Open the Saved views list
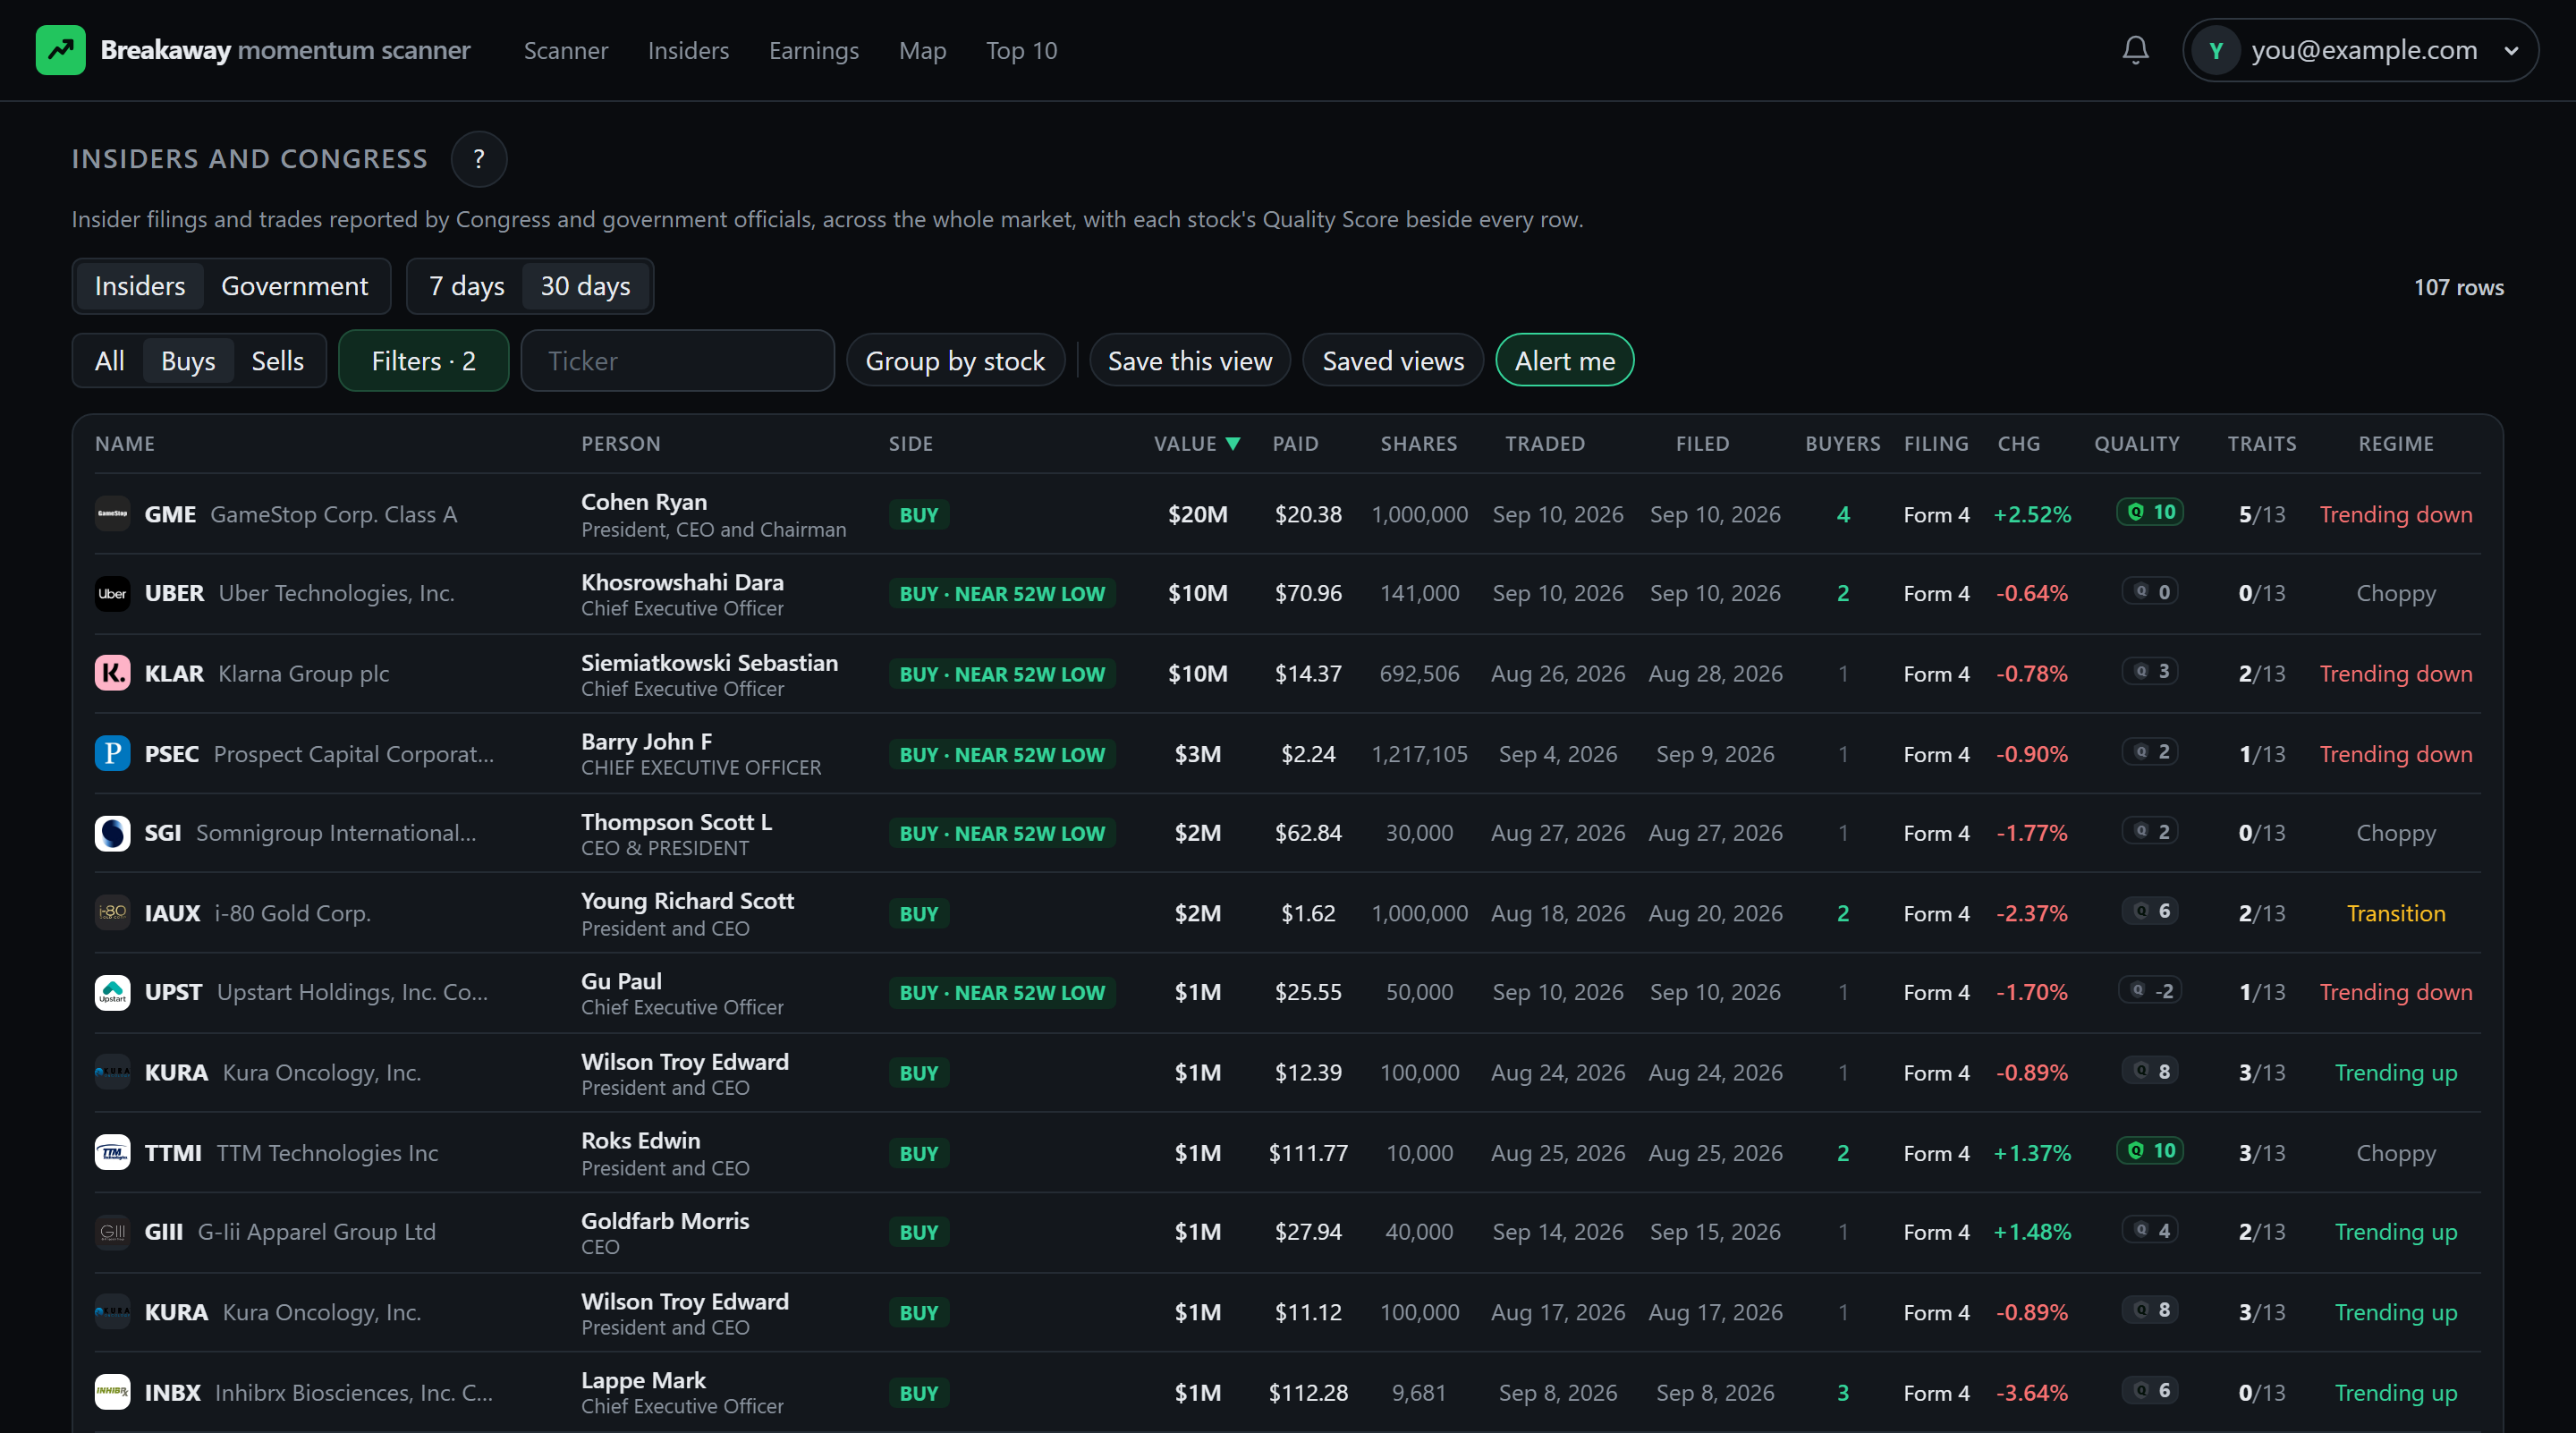The width and height of the screenshot is (2576, 1433). click(x=1393, y=361)
